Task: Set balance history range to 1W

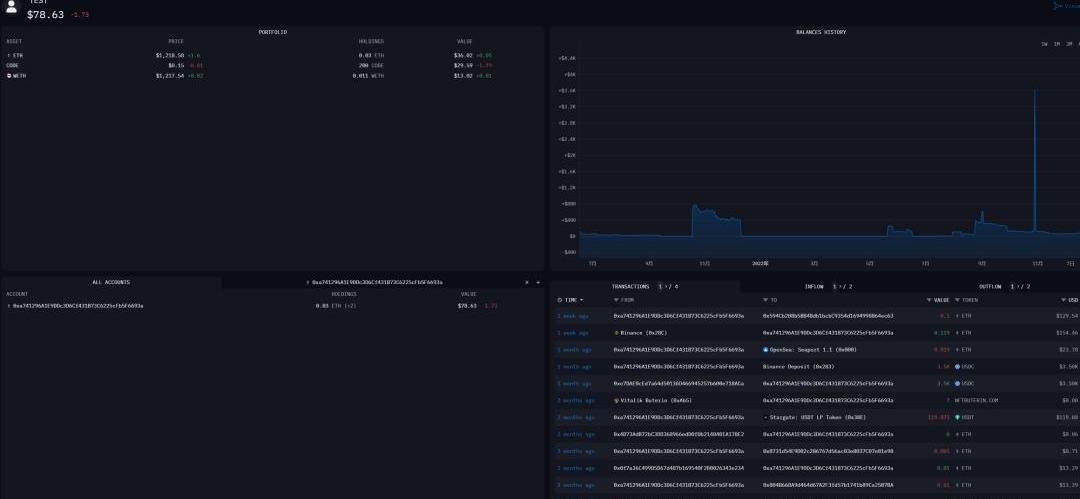Action: [1044, 44]
